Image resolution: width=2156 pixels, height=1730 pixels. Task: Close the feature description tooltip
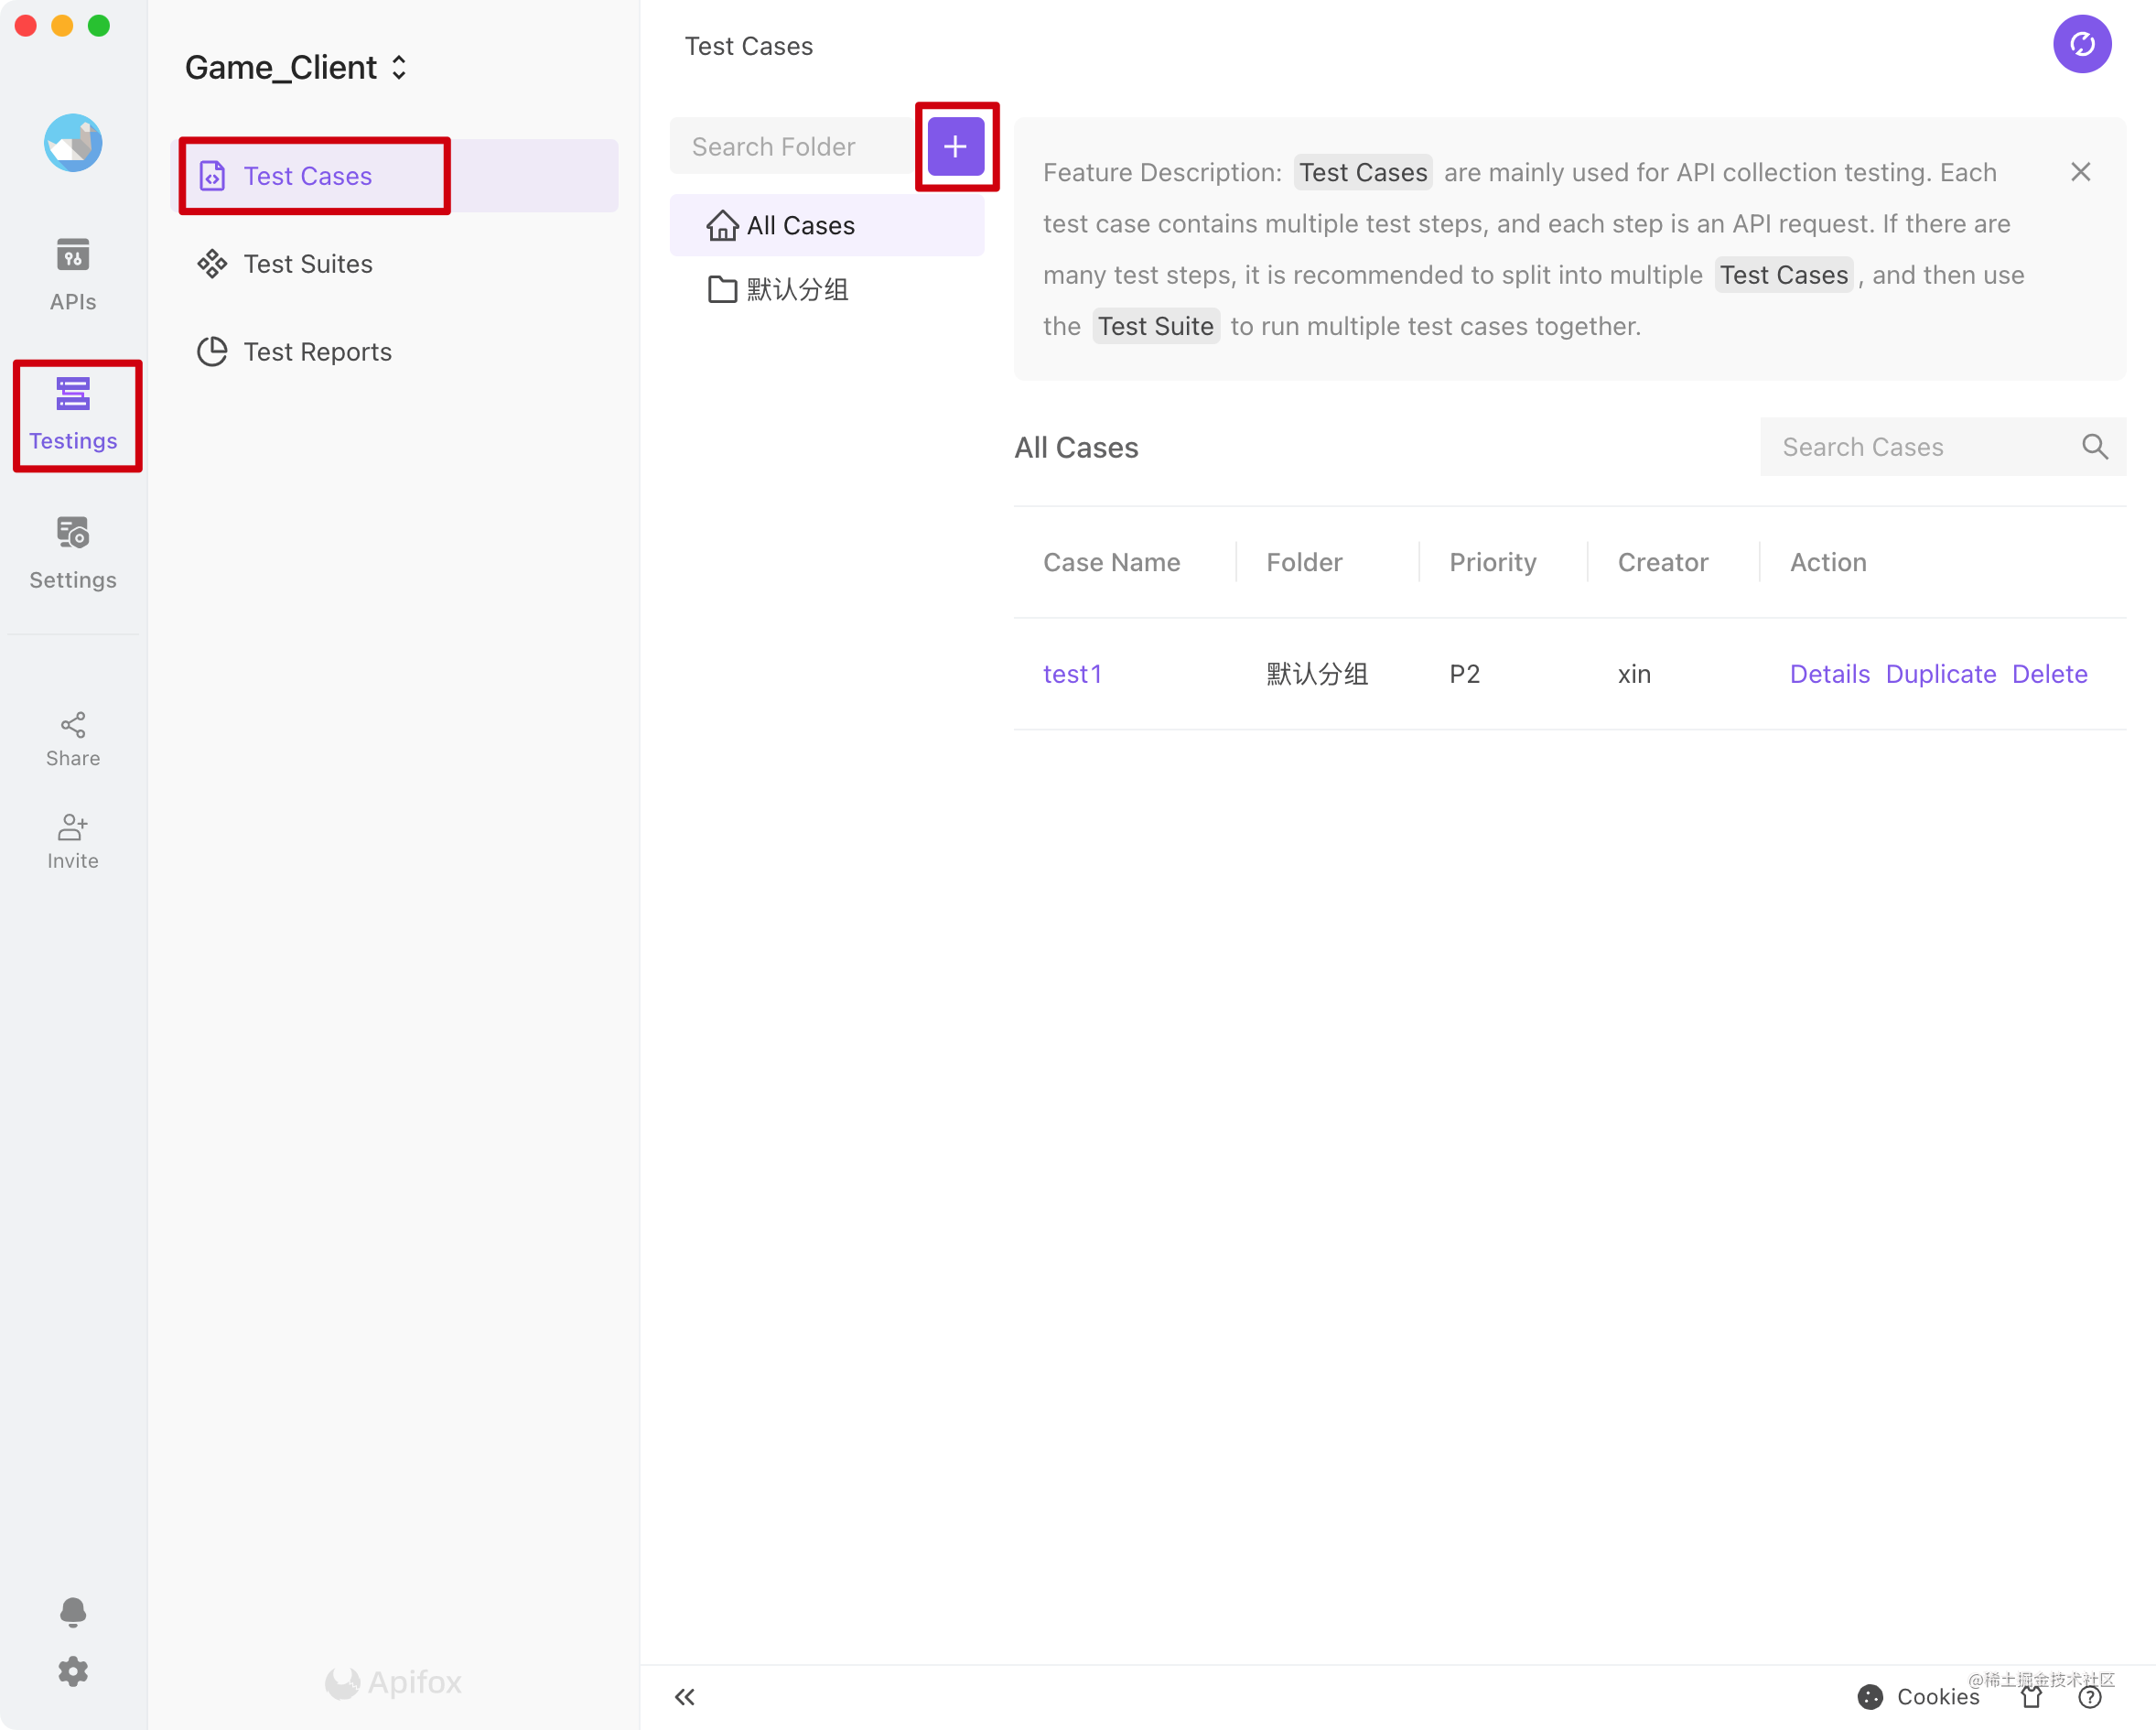click(2082, 171)
